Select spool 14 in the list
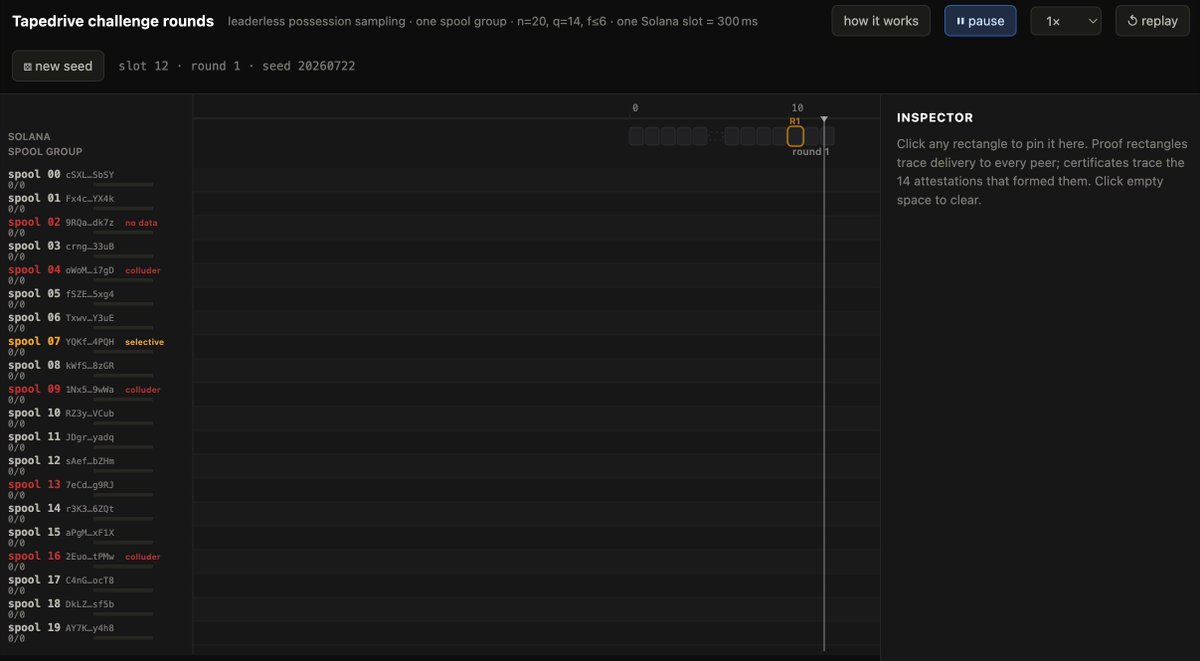This screenshot has width=1200, height=661. [34, 508]
